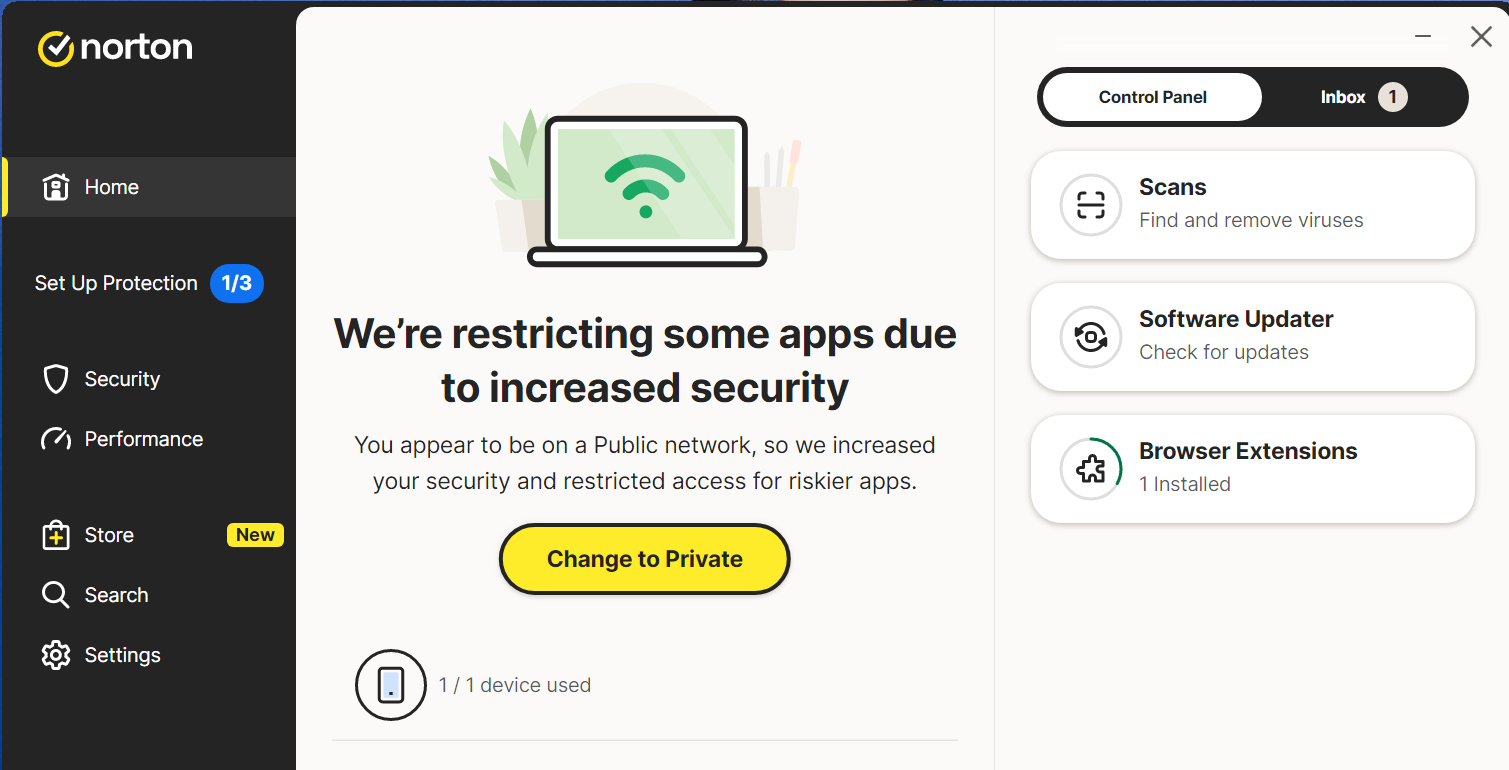Click the Settings gear icon

pos(56,655)
